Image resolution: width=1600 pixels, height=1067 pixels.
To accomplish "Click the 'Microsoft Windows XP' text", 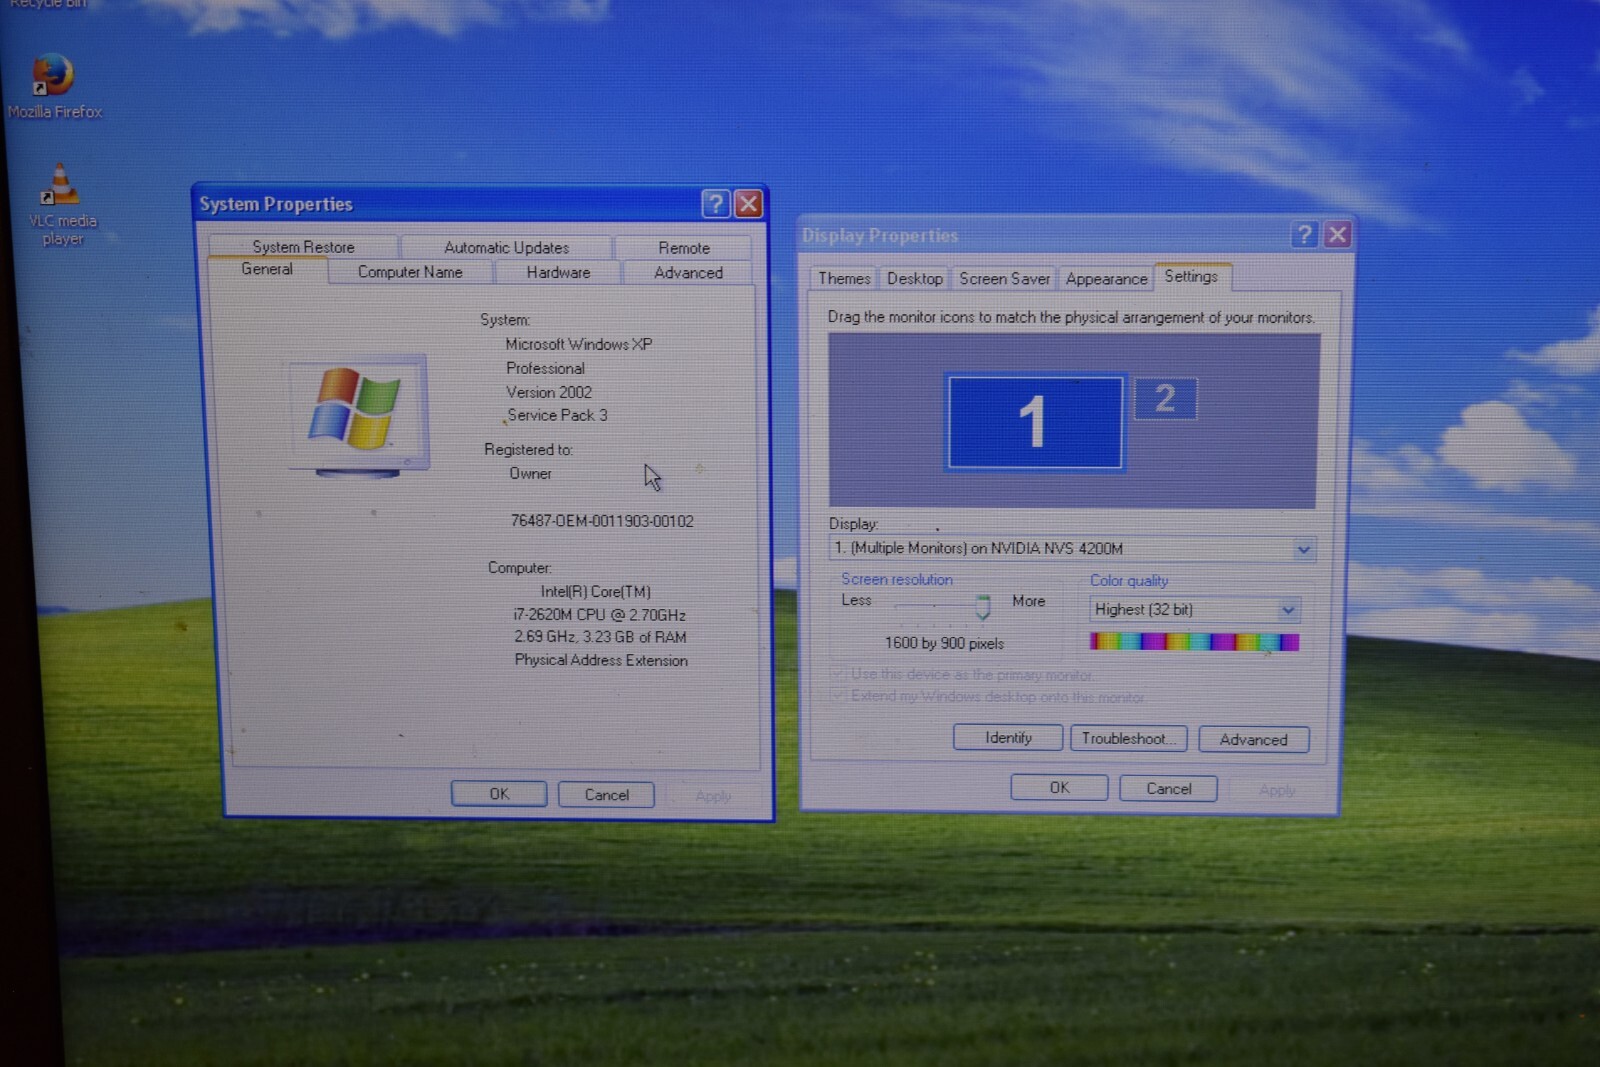I will (579, 344).
